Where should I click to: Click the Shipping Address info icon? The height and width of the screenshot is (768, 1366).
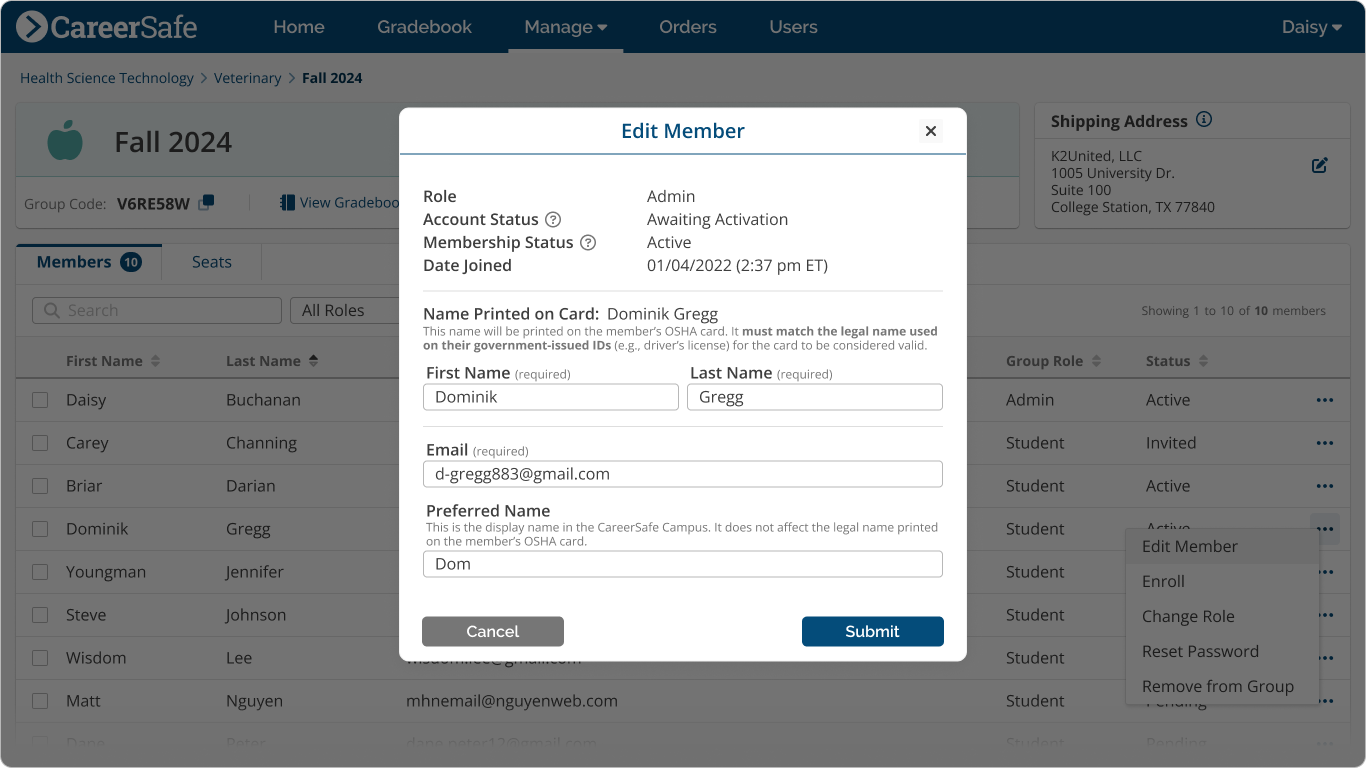pyautogui.click(x=1204, y=120)
